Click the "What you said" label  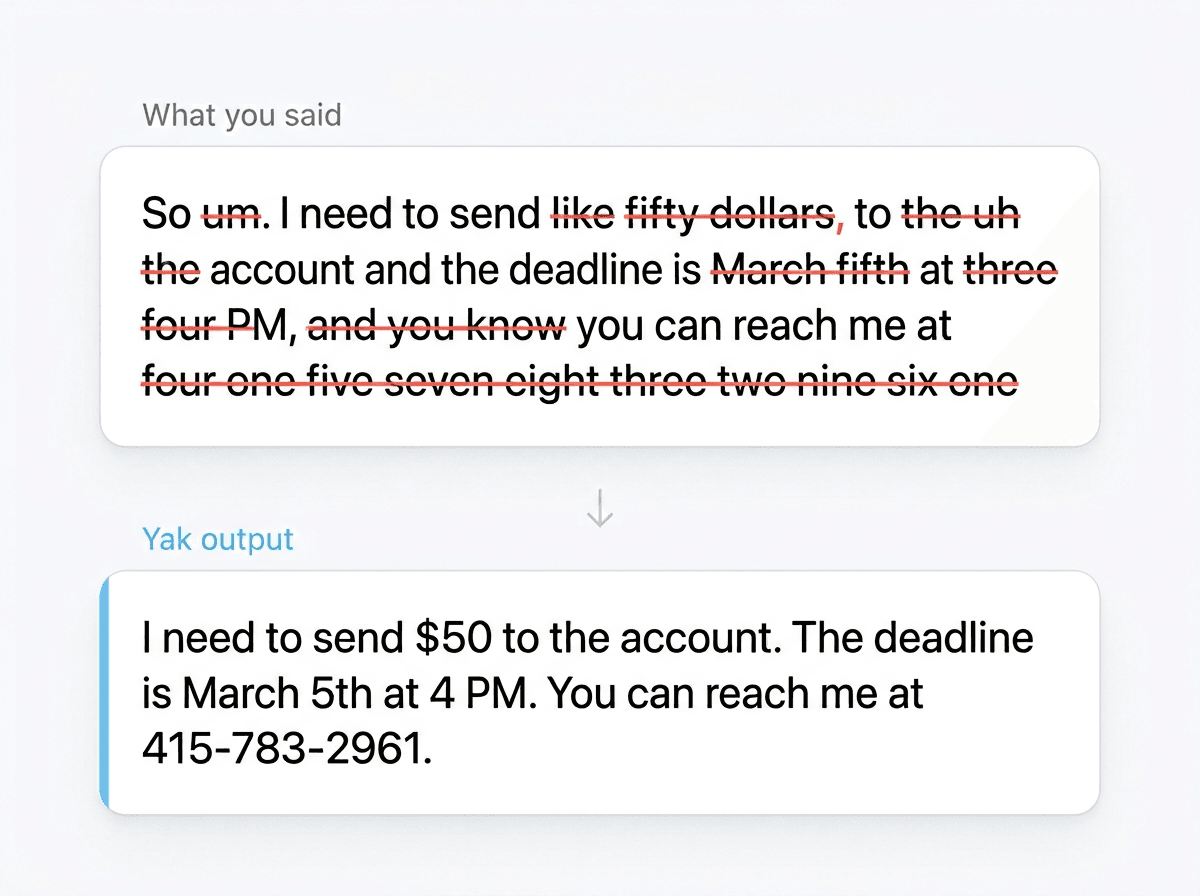[241, 115]
